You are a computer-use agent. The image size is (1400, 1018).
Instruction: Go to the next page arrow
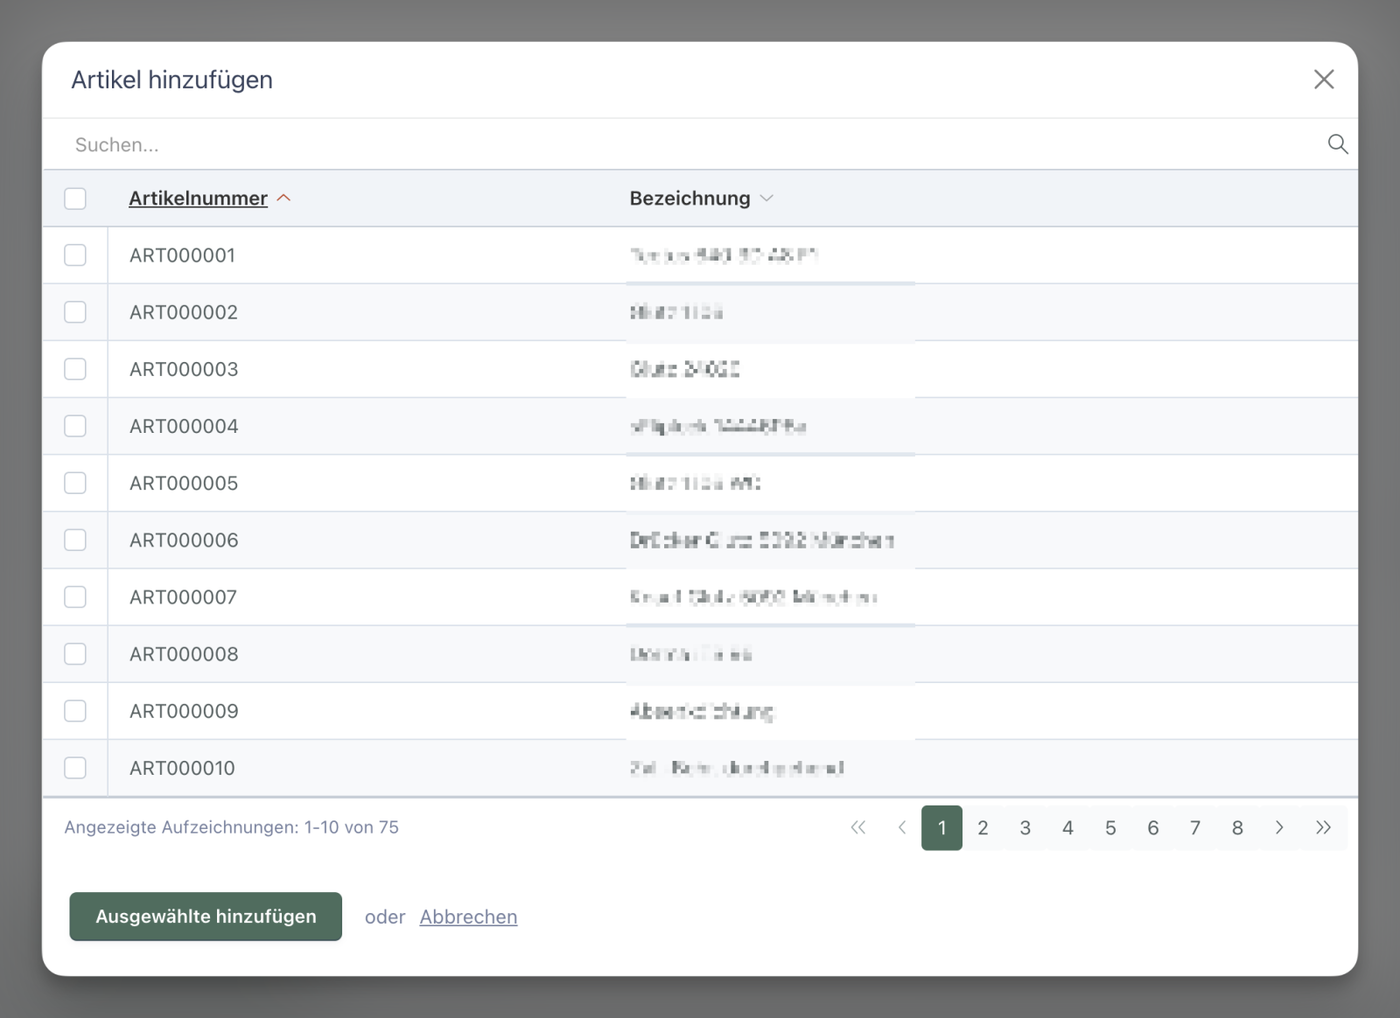[x=1279, y=828]
